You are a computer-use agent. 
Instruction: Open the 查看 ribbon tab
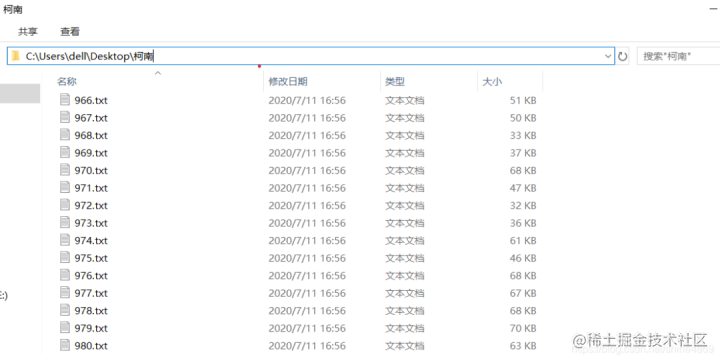(x=70, y=32)
